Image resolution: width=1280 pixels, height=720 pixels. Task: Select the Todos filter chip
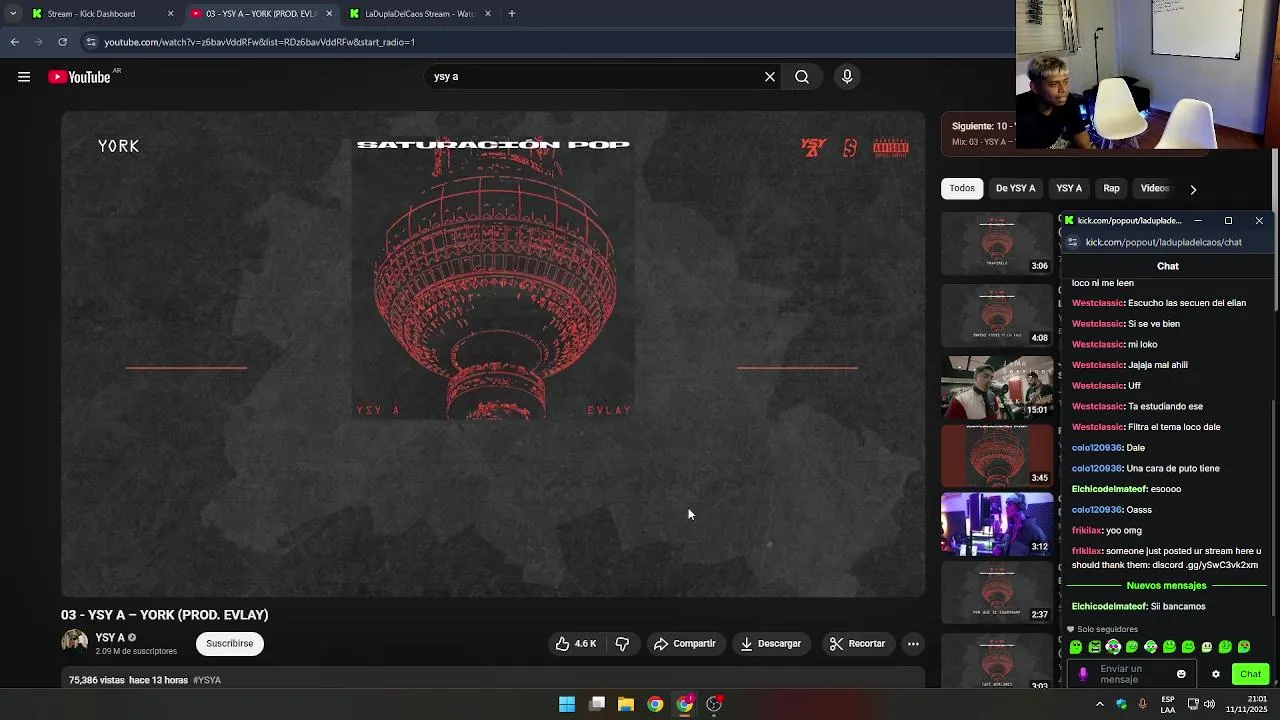(x=962, y=188)
